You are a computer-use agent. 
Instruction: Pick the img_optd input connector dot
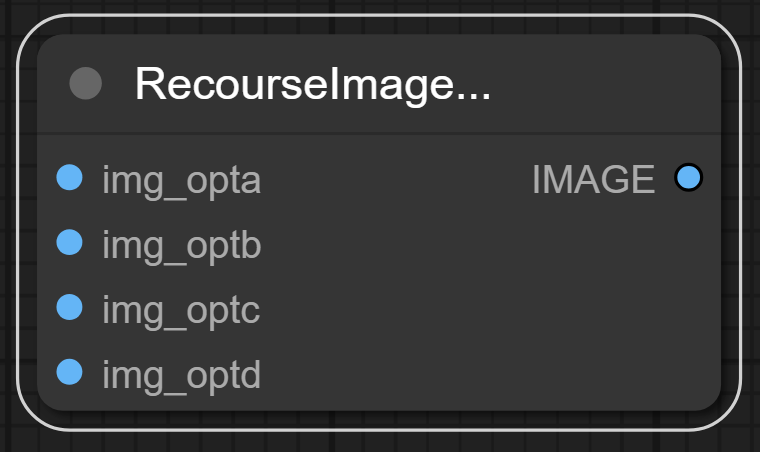pyautogui.click(x=69, y=373)
